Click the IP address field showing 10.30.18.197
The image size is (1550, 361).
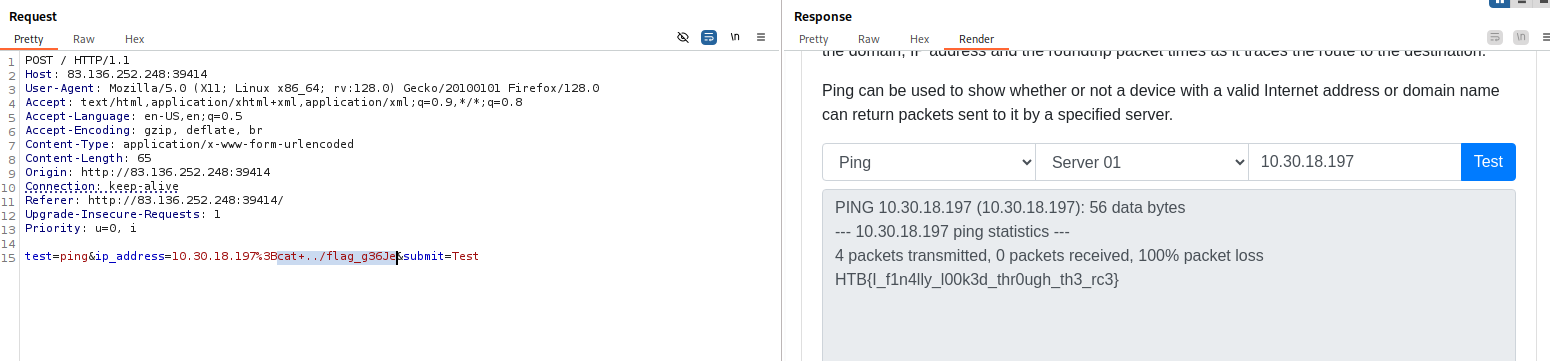(1355, 162)
